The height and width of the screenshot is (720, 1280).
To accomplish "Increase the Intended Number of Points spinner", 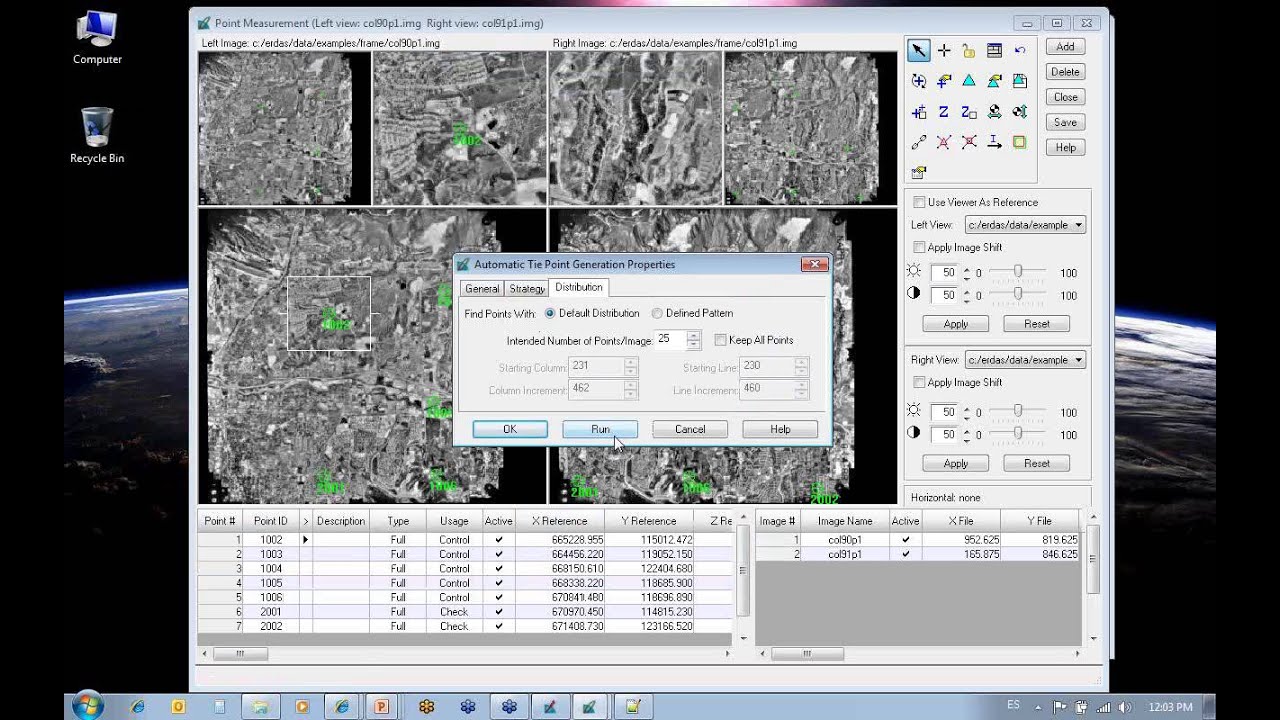I will click(x=694, y=335).
